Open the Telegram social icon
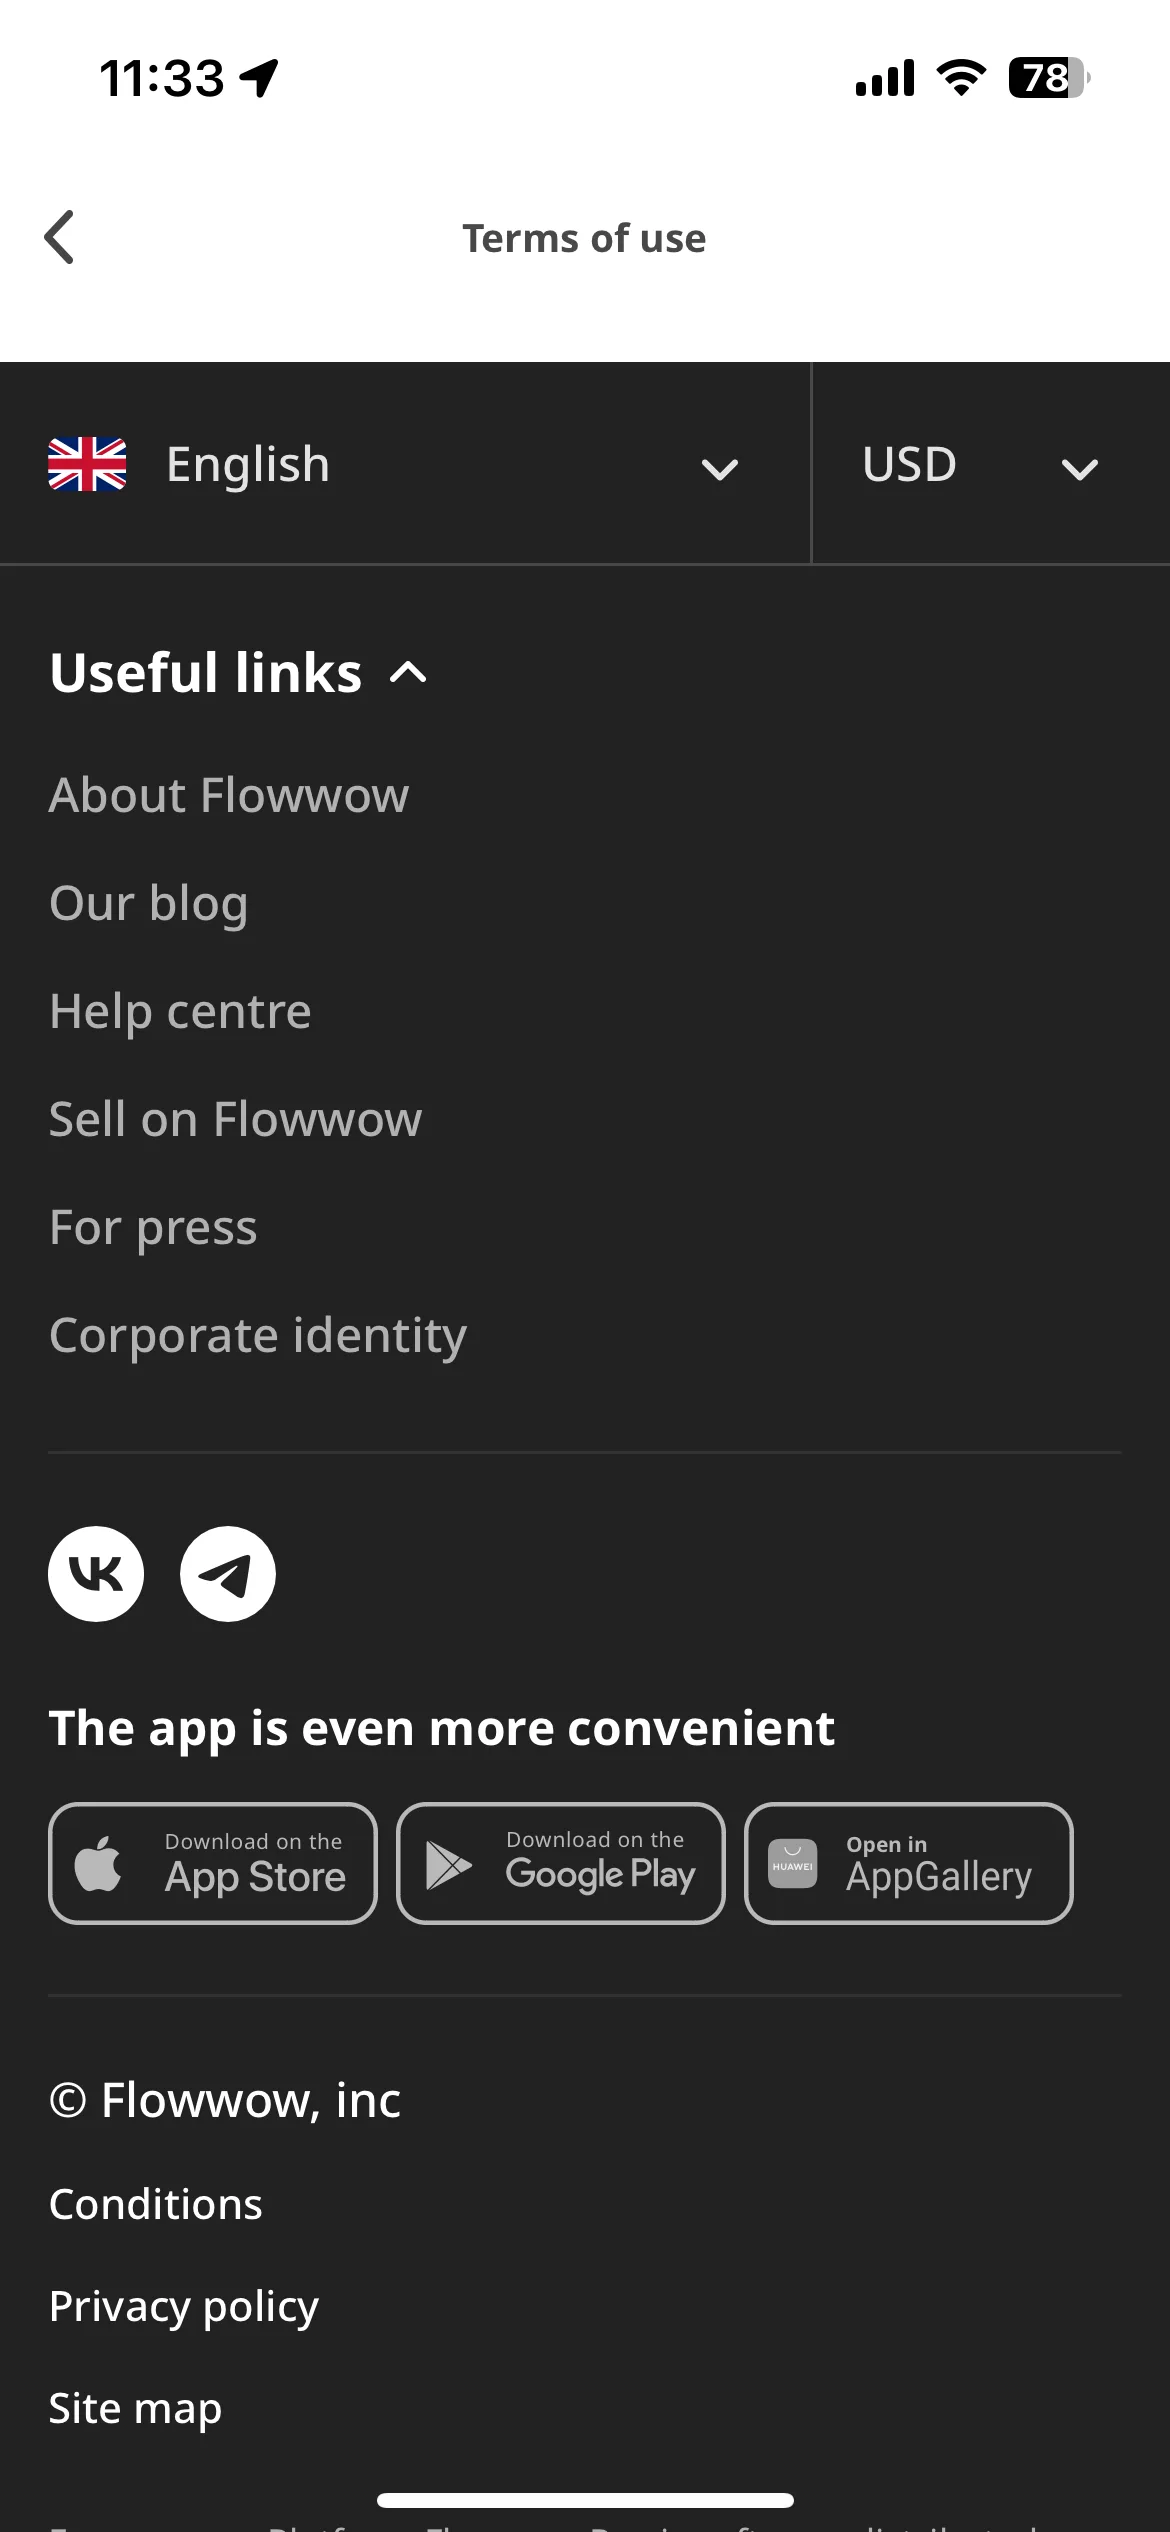Screen dimensions: 1170x2532 (228, 1574)
